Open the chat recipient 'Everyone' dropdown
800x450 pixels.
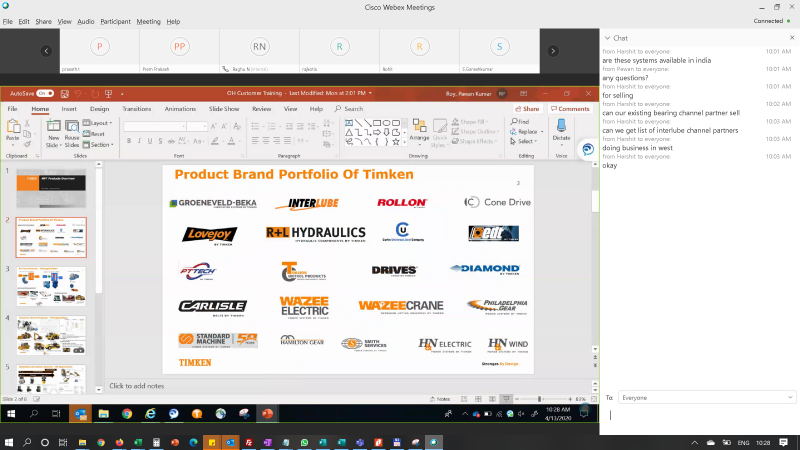(x=705, y=397)
